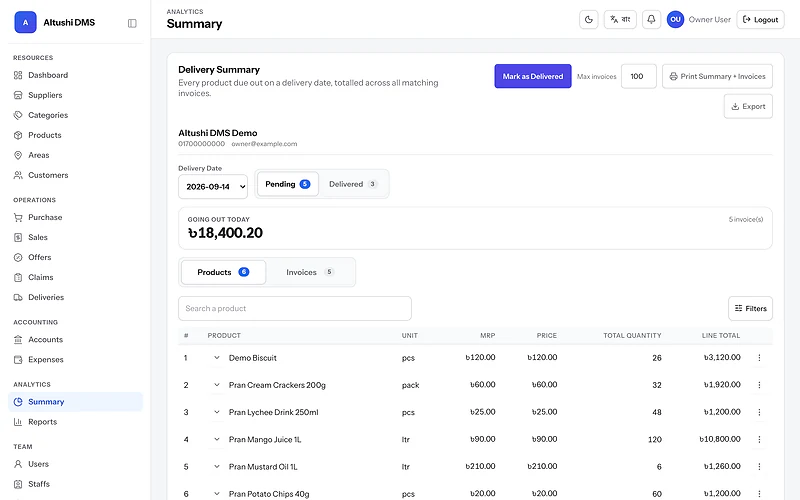Go to Products in the sidebar
Viewport: 800px width, 500px height.
tap(76, 135)
